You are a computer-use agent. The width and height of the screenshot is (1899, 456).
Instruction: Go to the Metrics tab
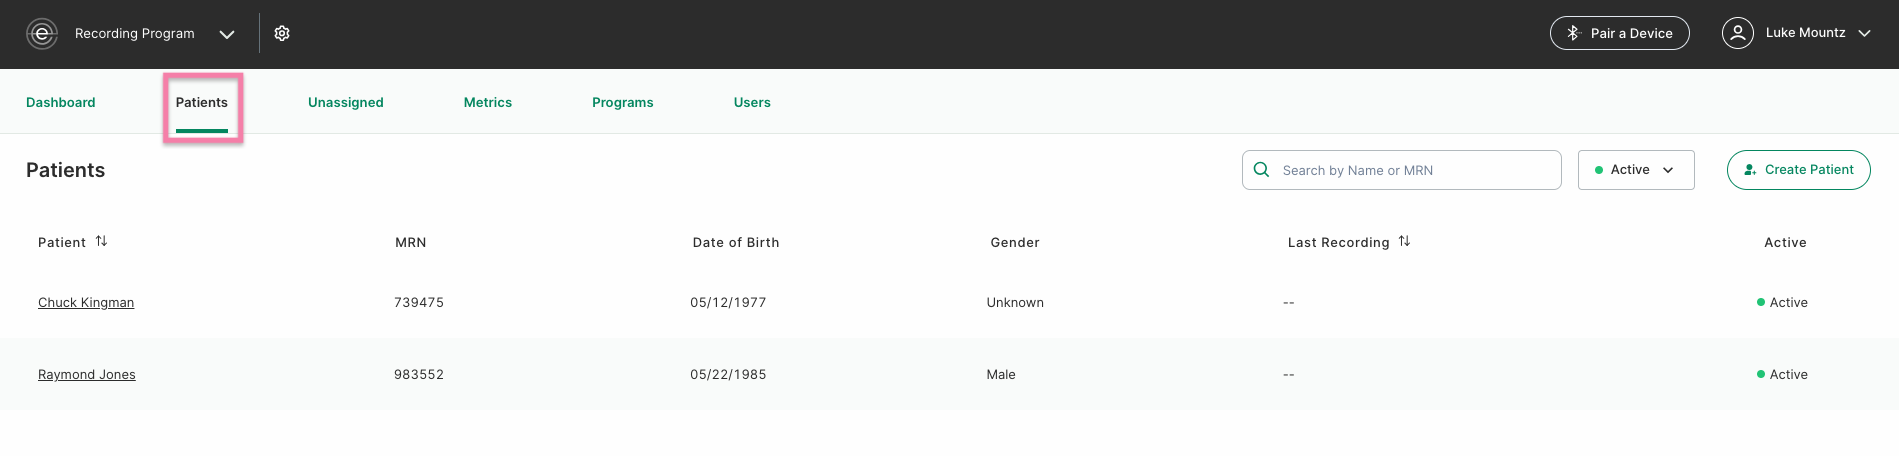(x=487, y=103)
